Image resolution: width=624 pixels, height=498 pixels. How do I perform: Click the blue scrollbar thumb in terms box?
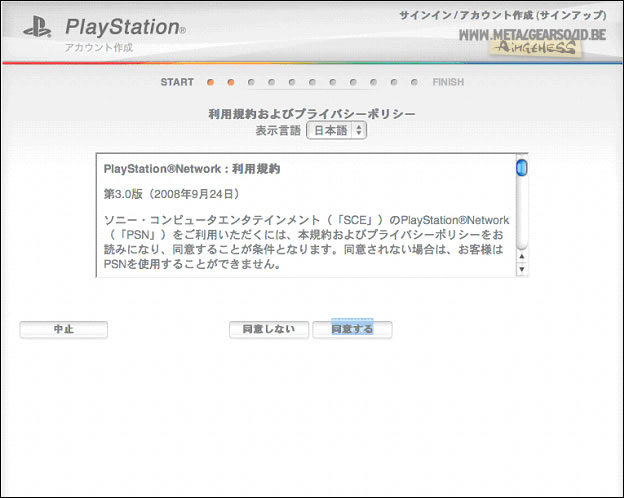pyautogui.click(x=522, y=167)
